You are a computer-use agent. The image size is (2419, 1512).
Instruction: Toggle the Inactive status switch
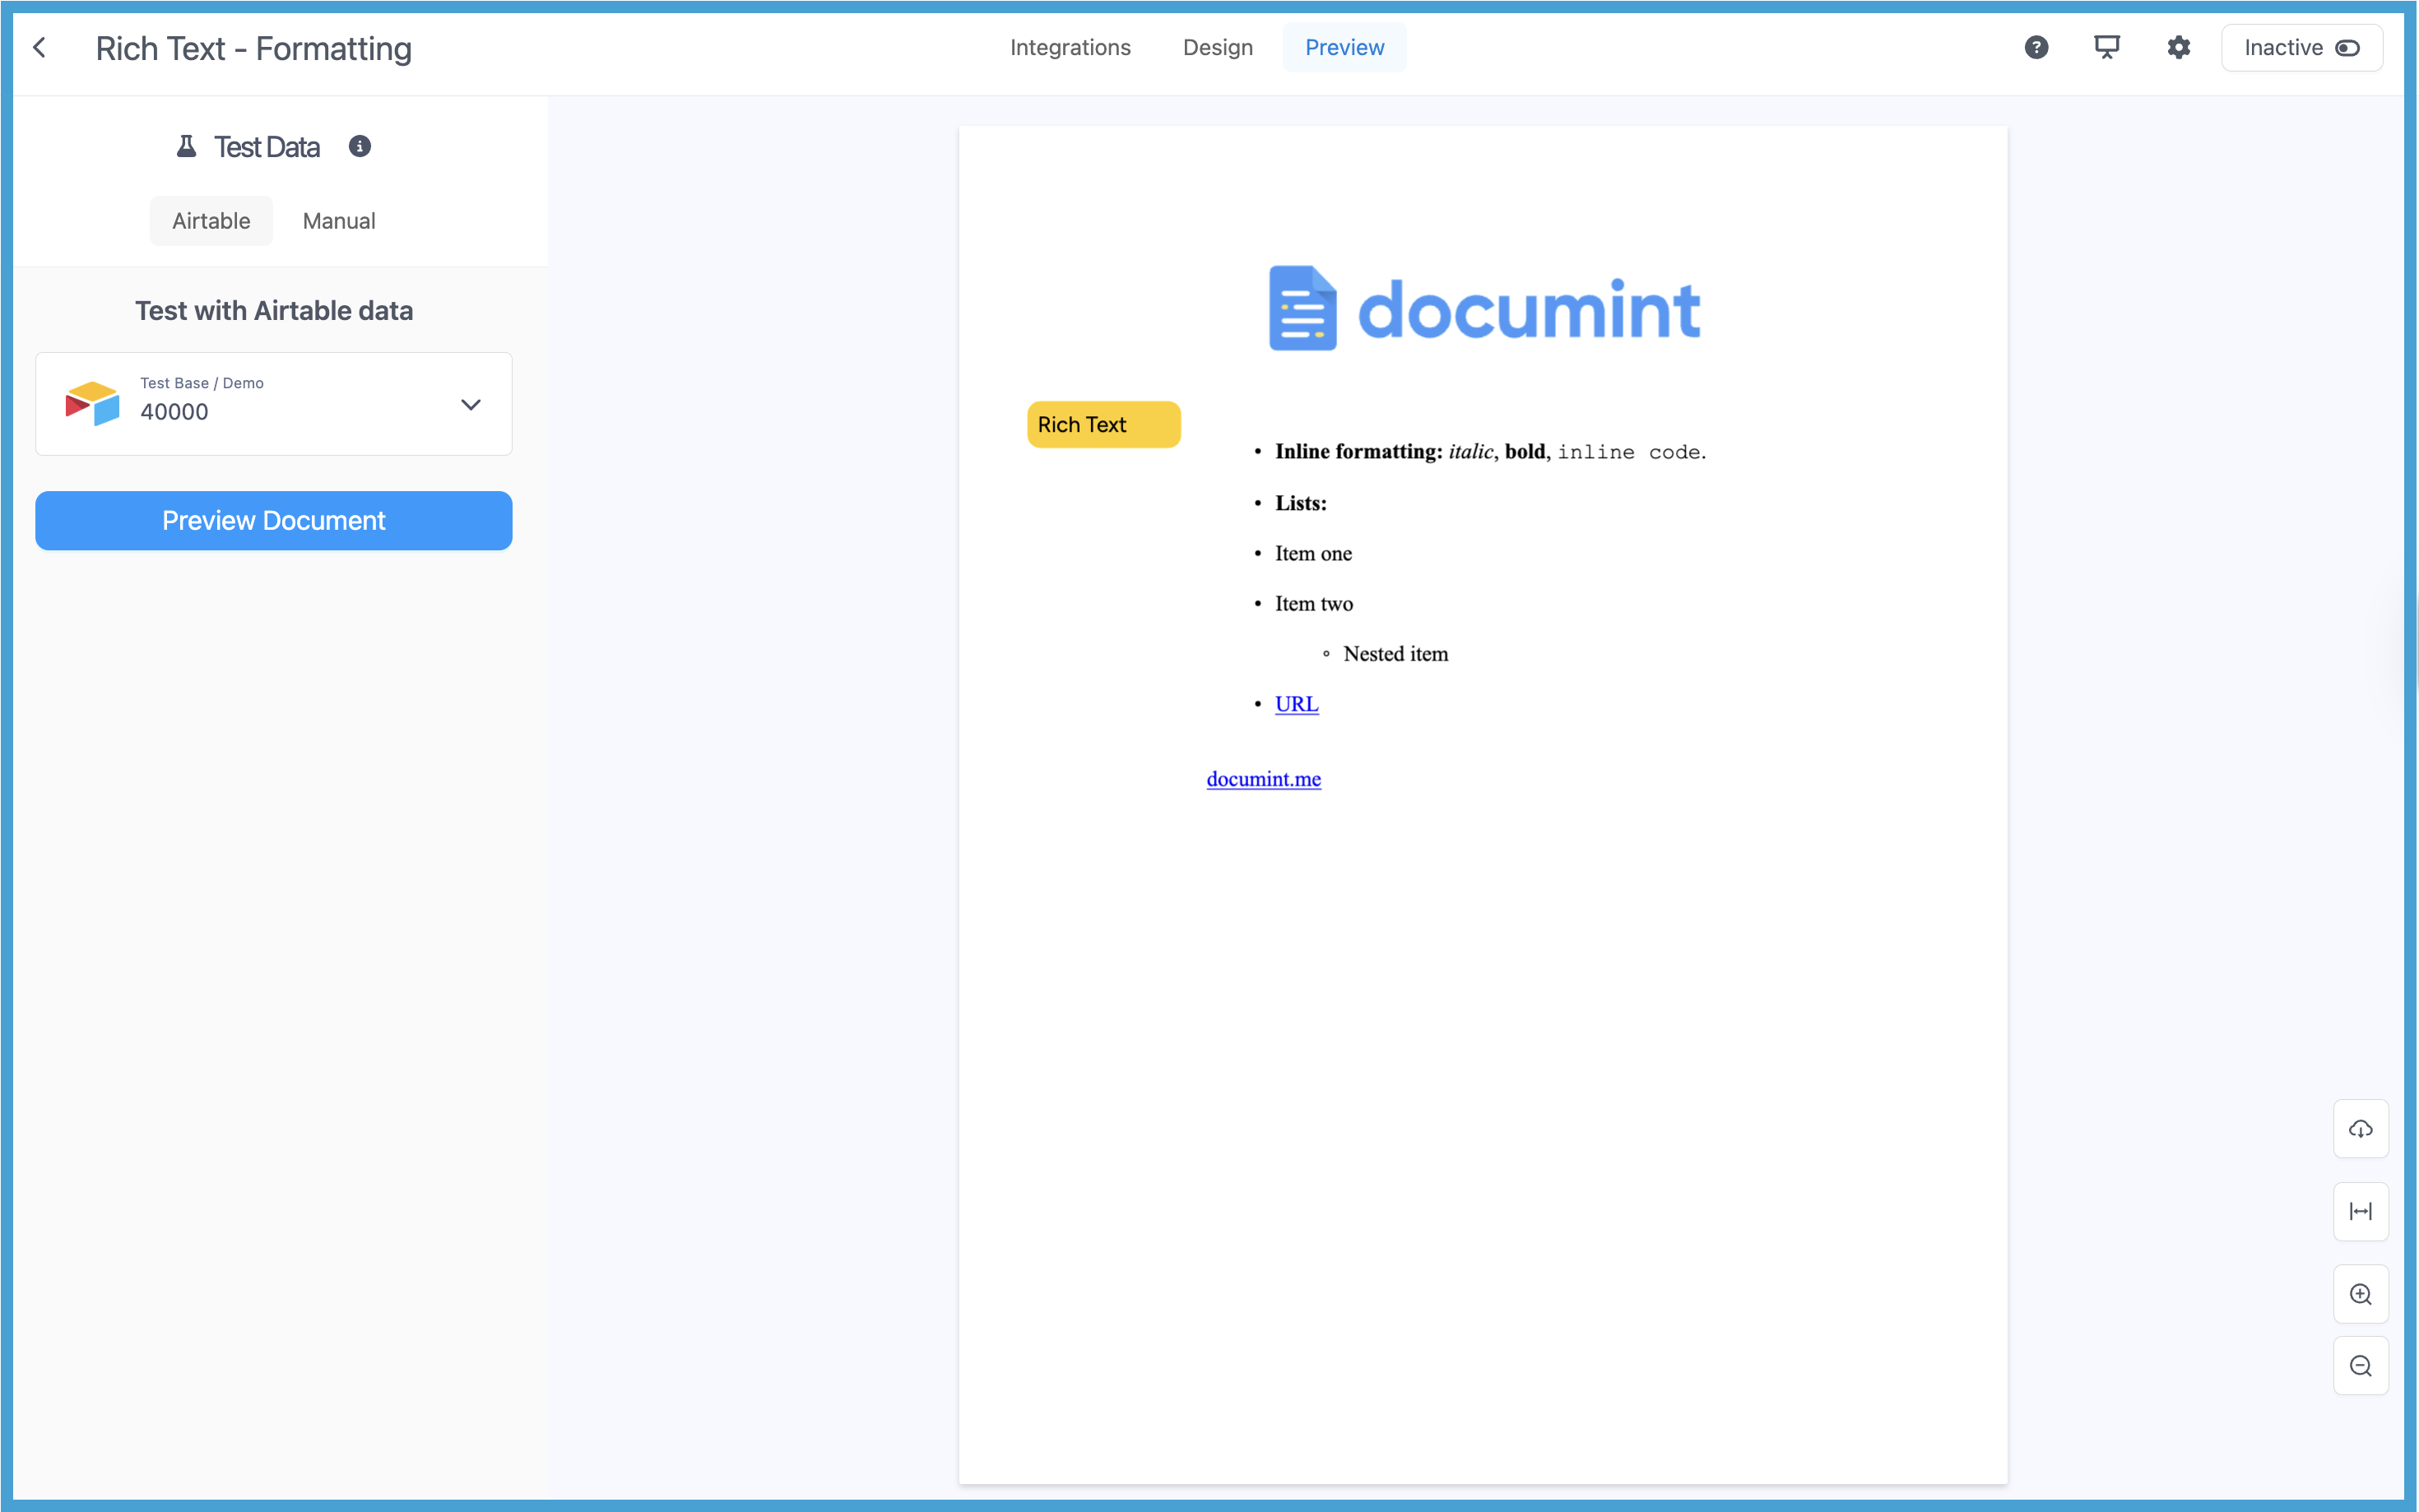[x=2347, y=48]
